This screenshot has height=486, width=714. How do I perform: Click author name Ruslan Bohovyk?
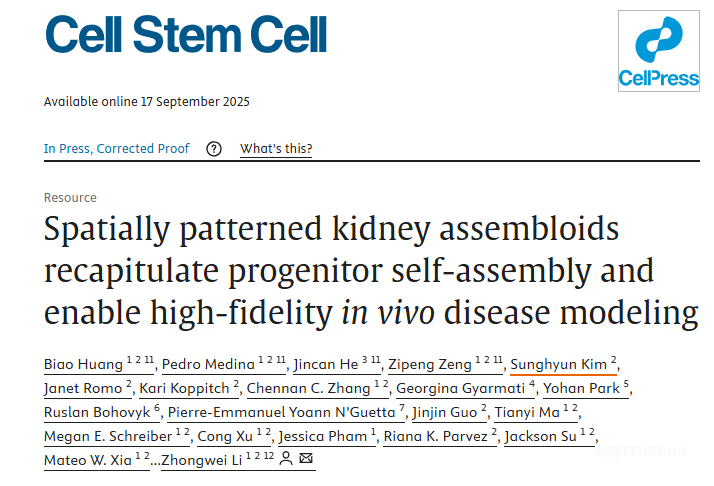pos(97,412)
